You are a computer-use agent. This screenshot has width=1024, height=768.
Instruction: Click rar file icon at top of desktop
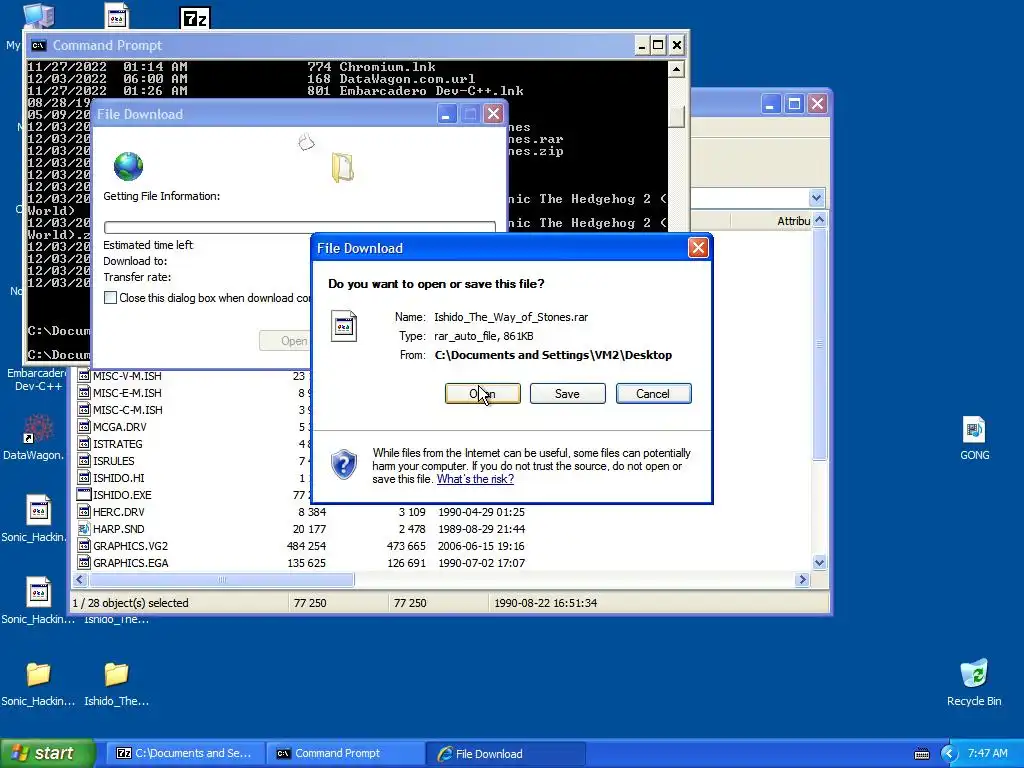[117, 17]
